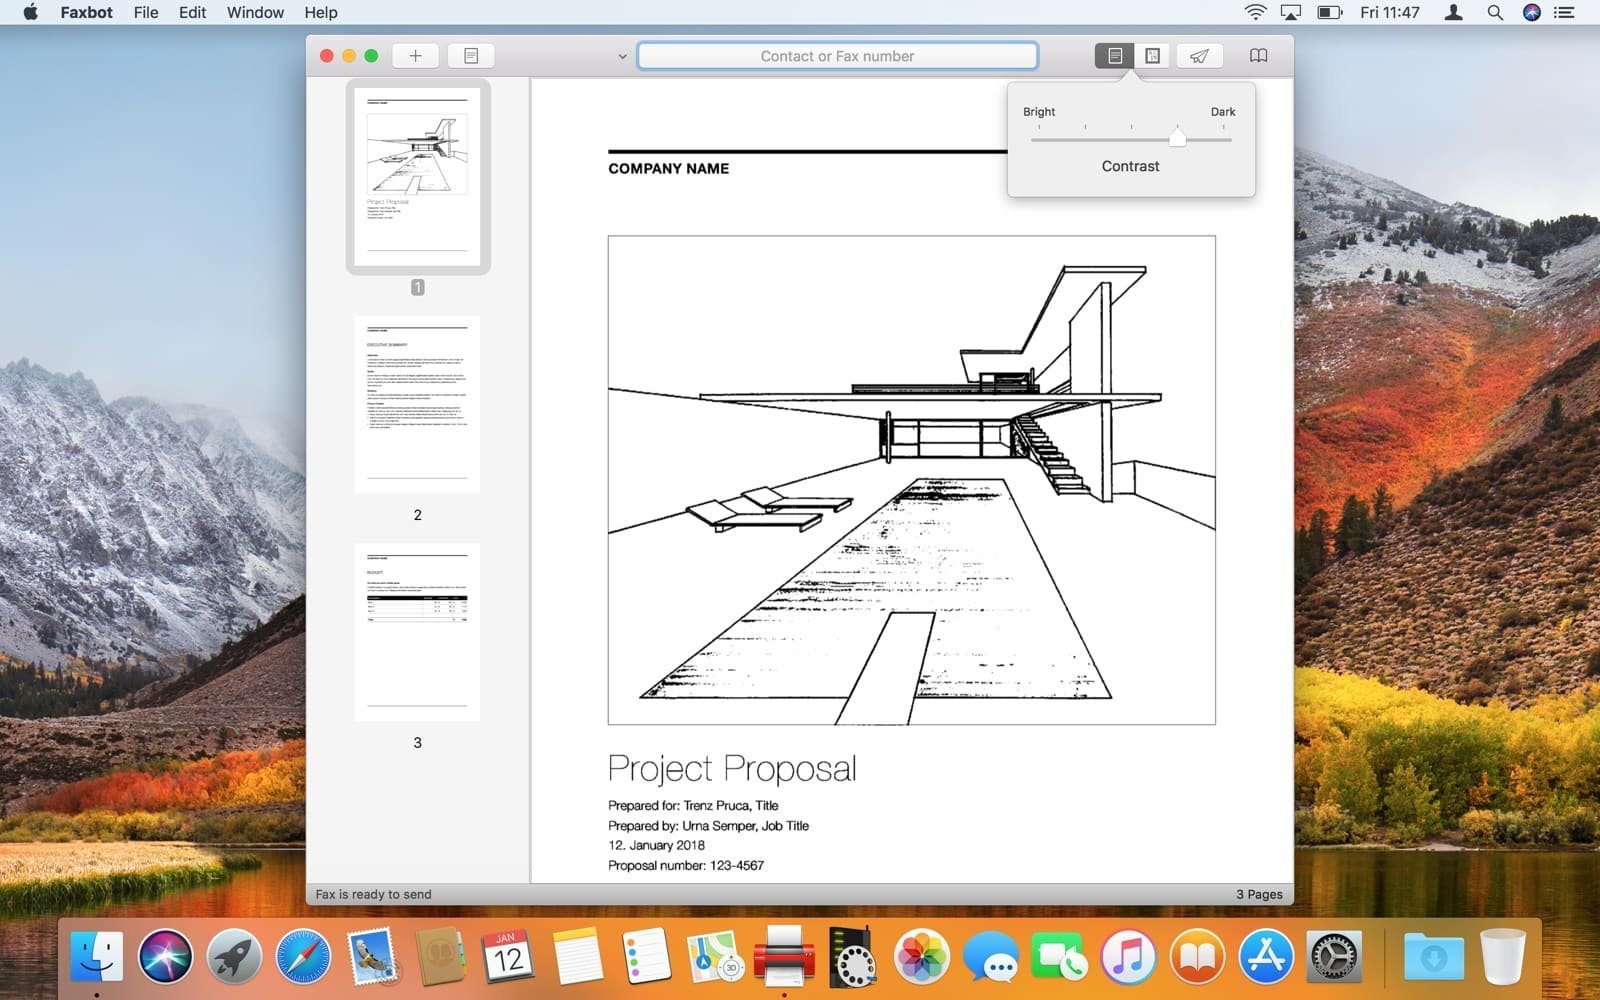Click the cover page icon in the toolbar
This screenshot has width=1600, height=1000.
[x=471, y=56]
